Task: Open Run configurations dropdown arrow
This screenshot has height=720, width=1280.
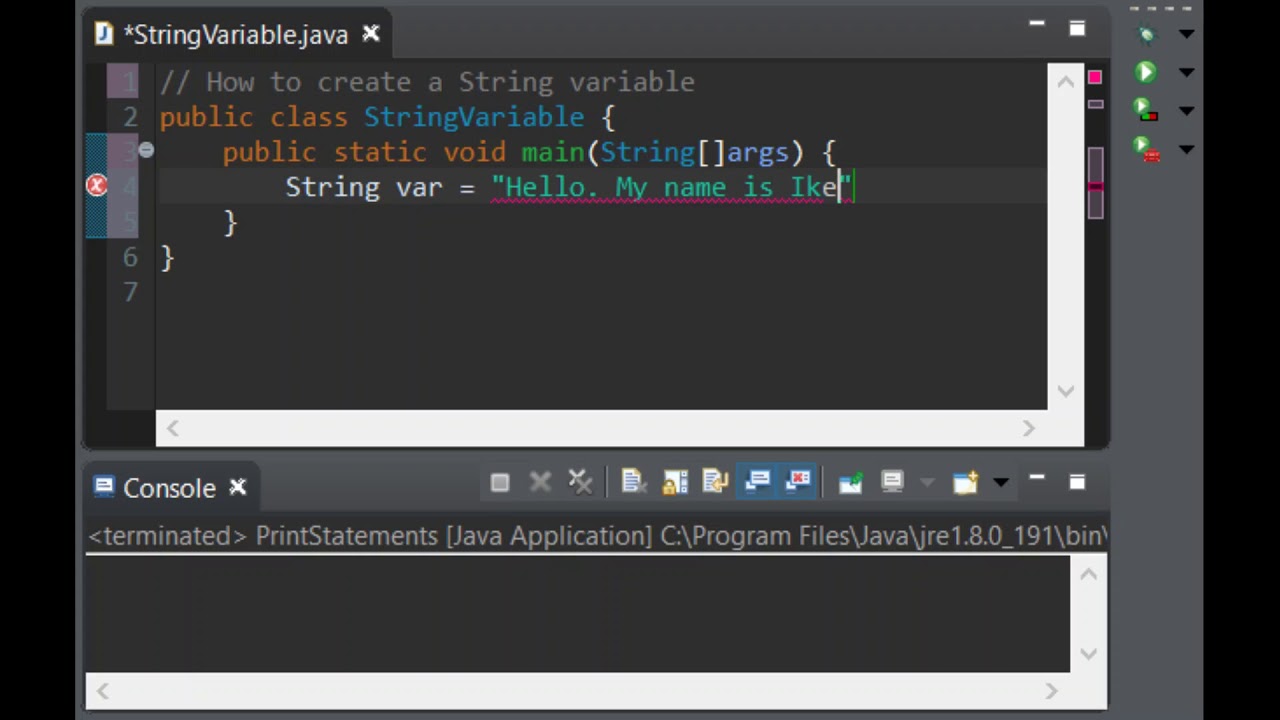Action: pyautogui.click(x=1187, y=72)
